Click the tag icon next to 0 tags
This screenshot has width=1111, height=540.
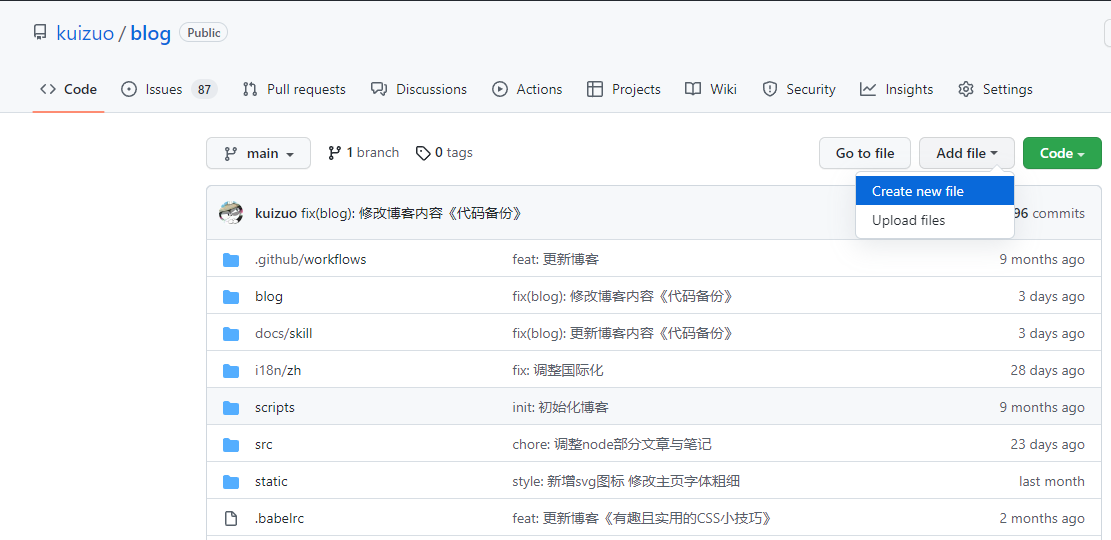tap(423, 153)
